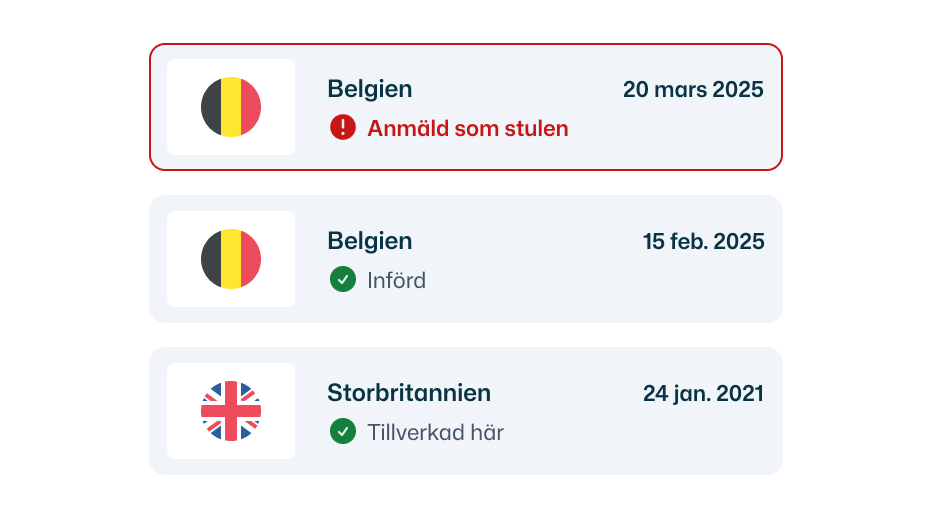
Task: Click the green checkmark next to Införd
Action: point(343,280)
